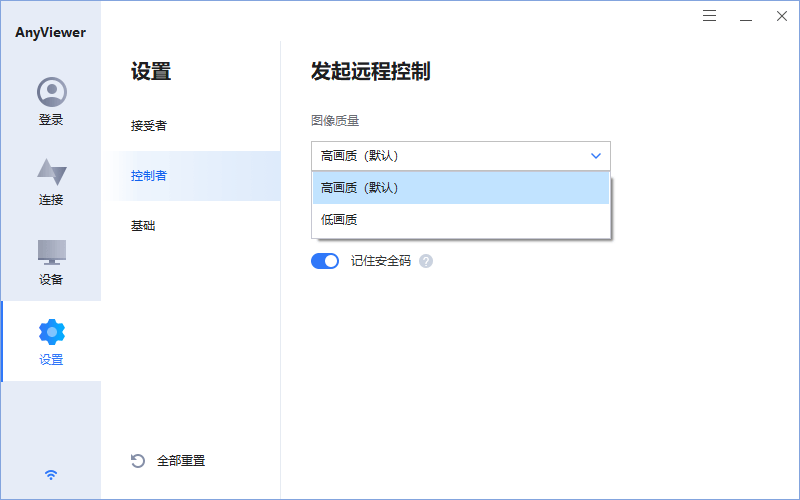Select the 控制者 settings tab
Viewport: 800px width, 500px height.
click(149, 176)
